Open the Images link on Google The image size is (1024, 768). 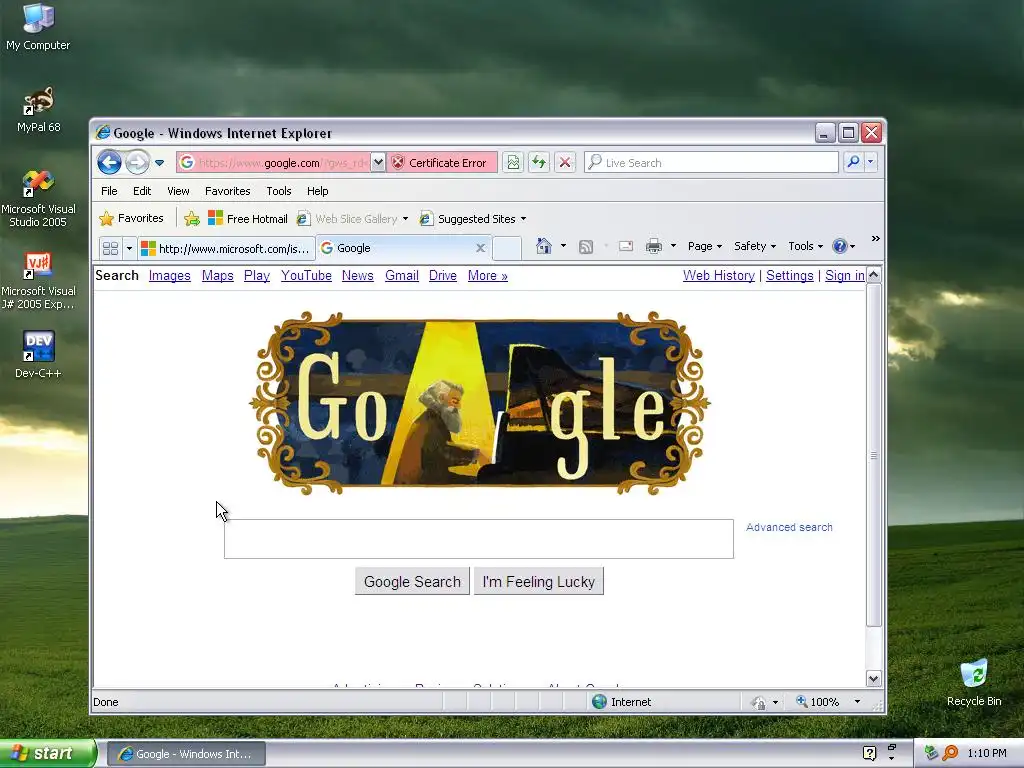tap(170, 276)
